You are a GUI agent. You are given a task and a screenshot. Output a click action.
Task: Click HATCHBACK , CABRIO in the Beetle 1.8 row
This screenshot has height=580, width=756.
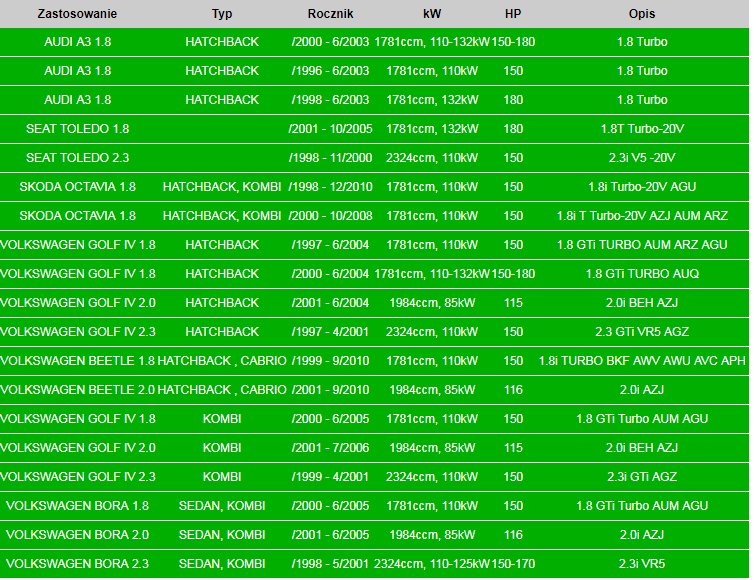coord(222,361)
